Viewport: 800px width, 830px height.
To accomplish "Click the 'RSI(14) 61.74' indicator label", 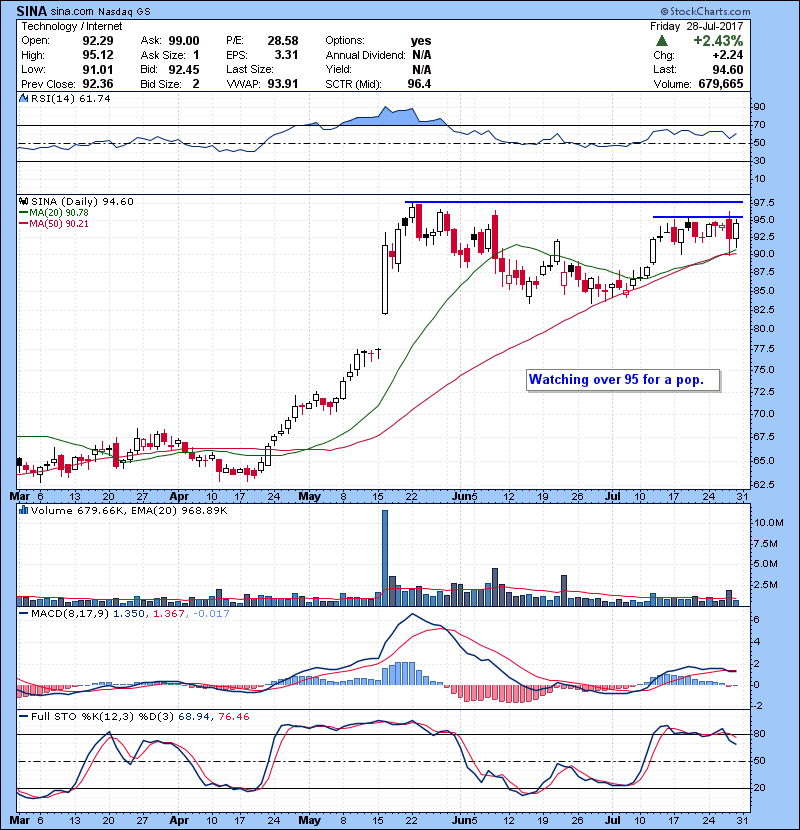I will (70, 98).
